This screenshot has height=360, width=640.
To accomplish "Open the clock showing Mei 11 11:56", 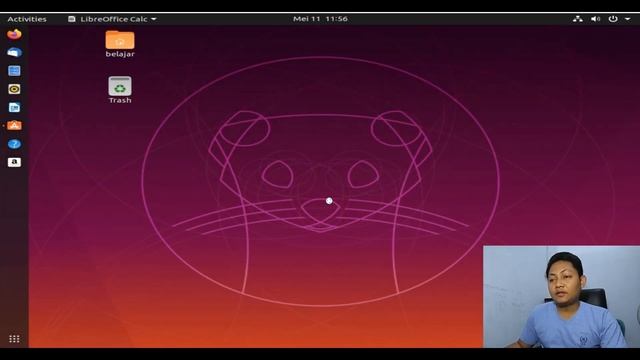I will [x=320, y=19].
